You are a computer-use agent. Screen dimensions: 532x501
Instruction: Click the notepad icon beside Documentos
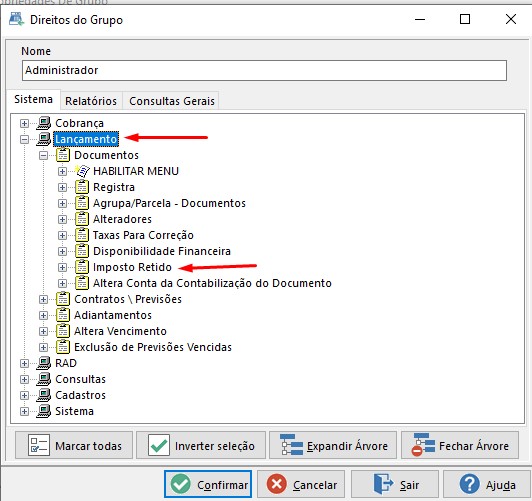coord(63,155)
